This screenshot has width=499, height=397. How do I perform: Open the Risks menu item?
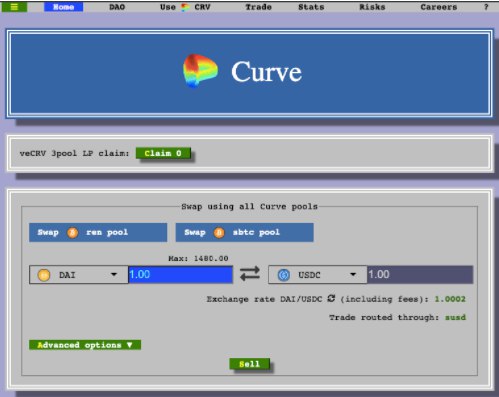coord(372,7)
